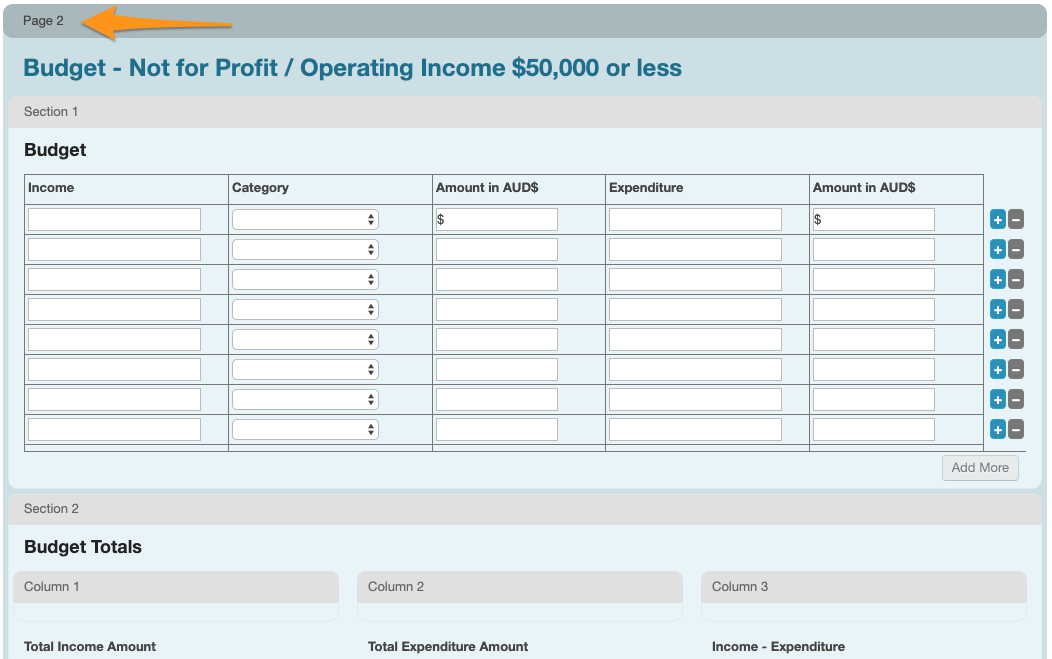Click the plus icon on last budget row

coord(997,430)
